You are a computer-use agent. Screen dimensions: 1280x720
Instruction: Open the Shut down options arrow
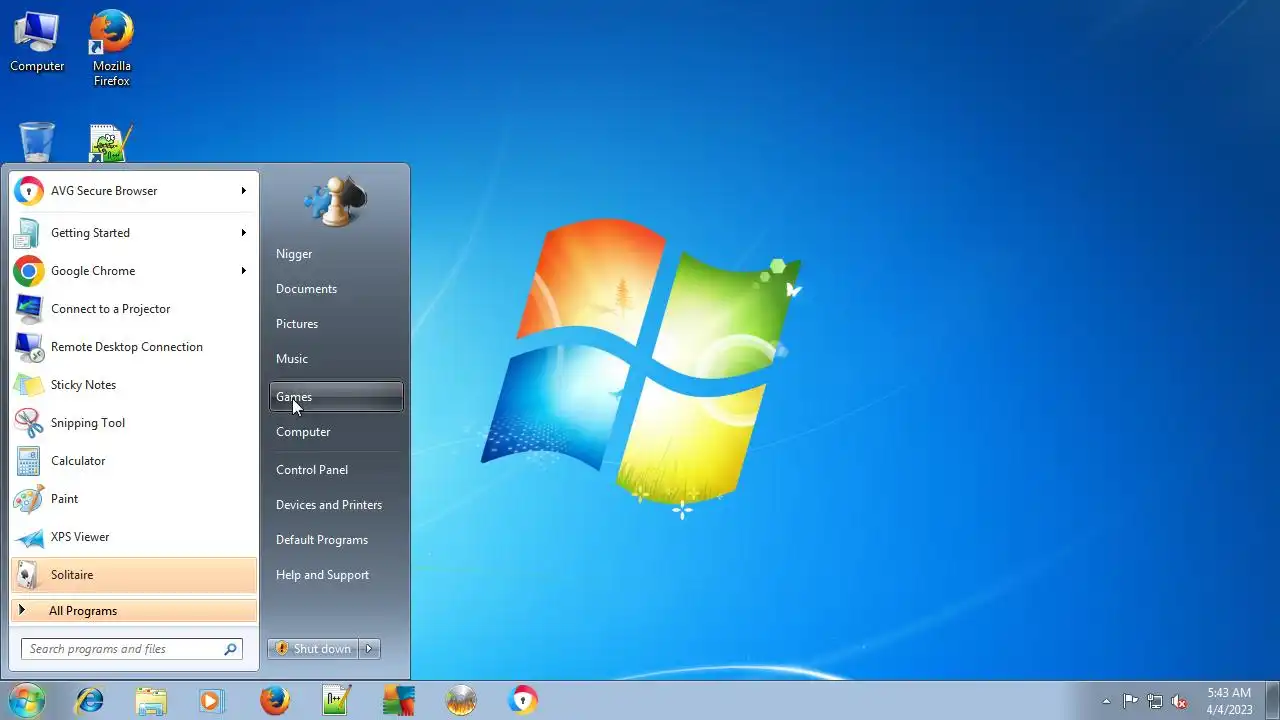point(369,649)
